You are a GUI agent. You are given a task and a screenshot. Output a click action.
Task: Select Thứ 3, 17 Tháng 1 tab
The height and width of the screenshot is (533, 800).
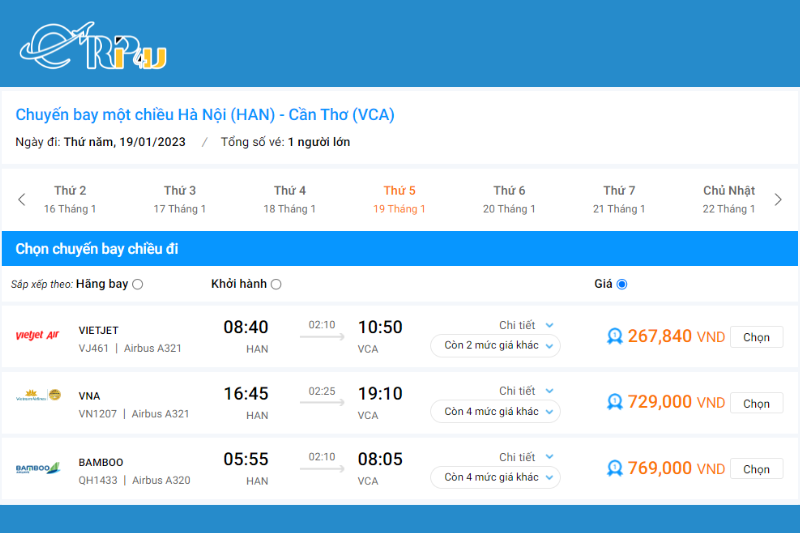[180, 199]
